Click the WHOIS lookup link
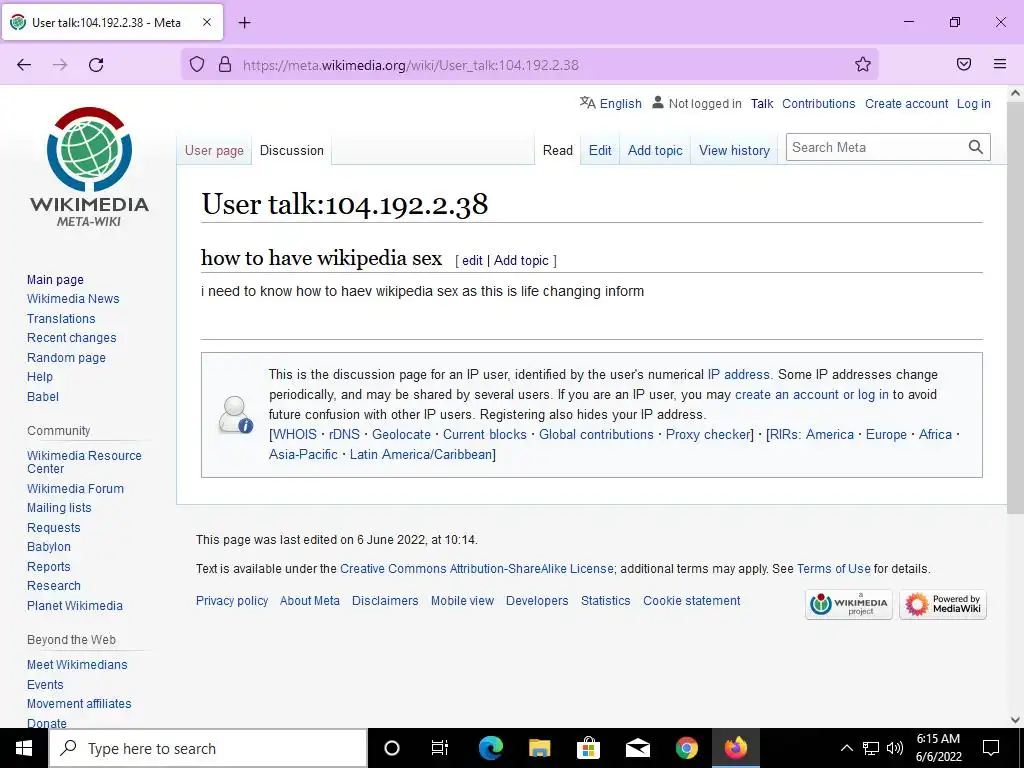1024x768 pixels. click(x=295, y=434)
